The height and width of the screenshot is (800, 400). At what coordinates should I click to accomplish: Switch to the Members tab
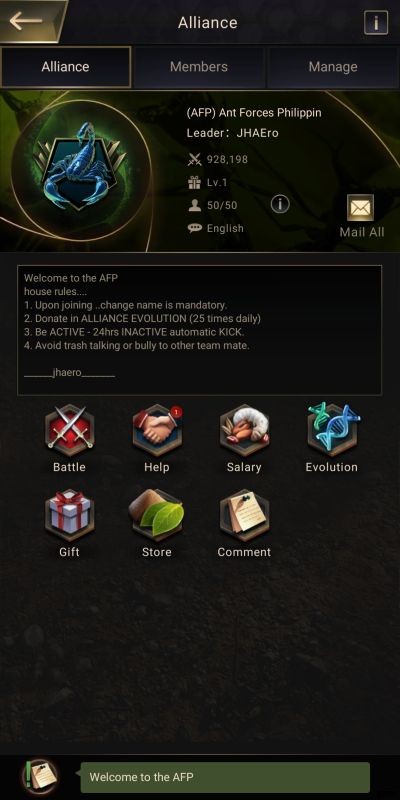click(x=199, y=67)
